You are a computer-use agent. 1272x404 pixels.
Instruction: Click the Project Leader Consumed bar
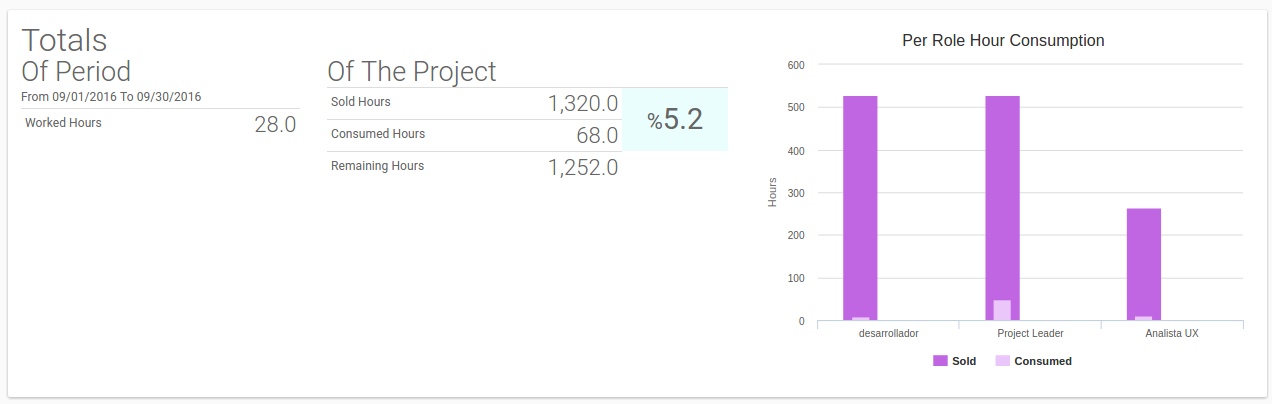[x=1002, y=311]
